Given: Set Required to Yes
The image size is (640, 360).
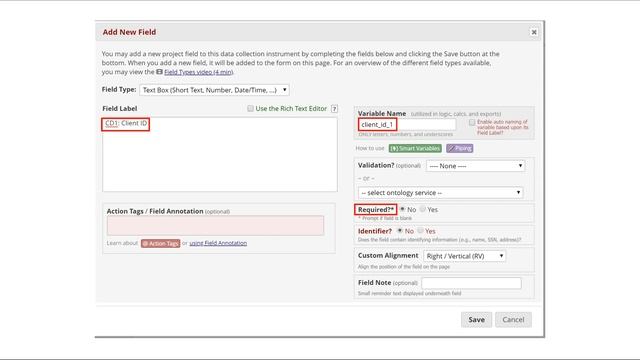Looking at the screenshot, I should [x=422, y=209].
